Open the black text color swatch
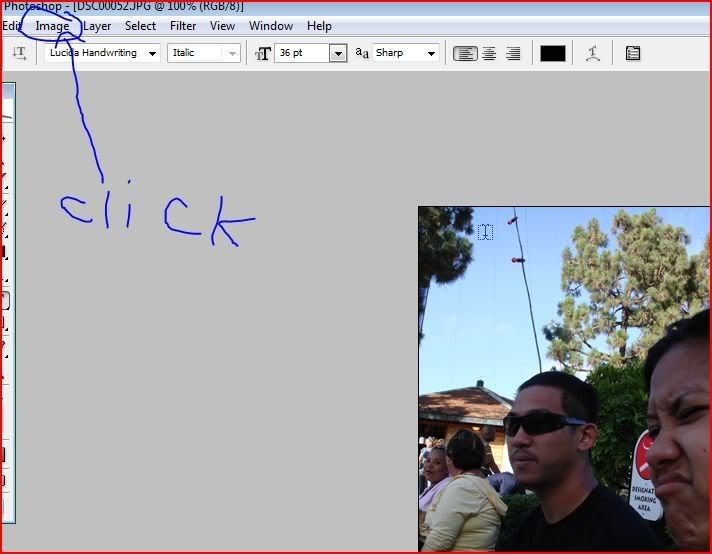 click(553, 54)
